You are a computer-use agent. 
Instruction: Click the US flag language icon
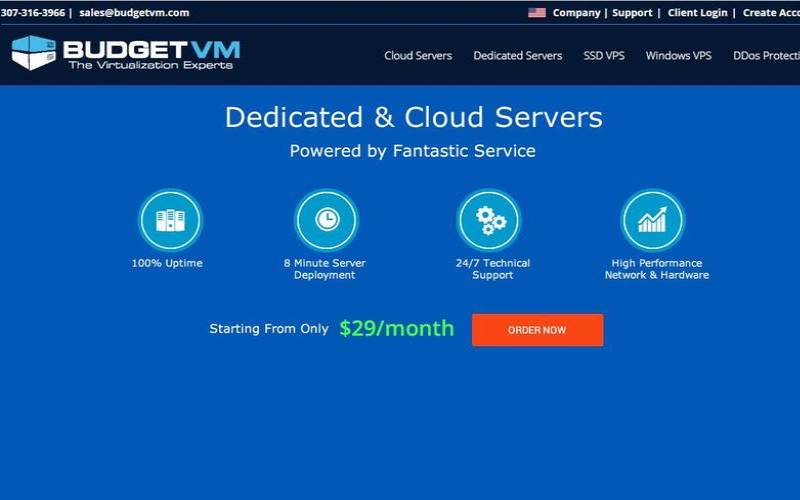coord(537,13)
